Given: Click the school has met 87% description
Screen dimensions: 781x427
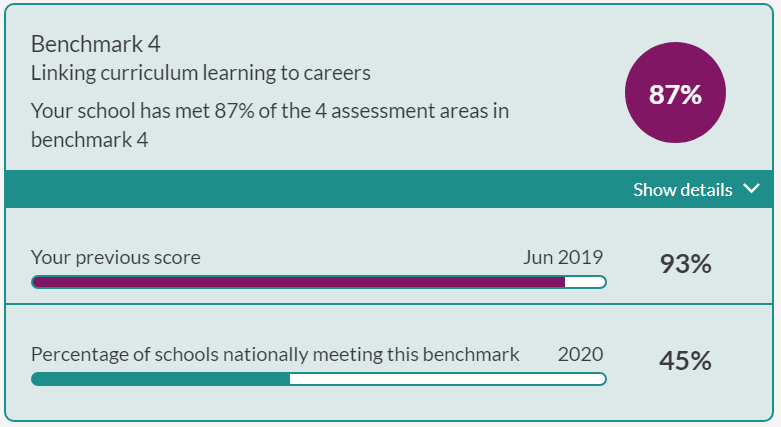Looking at the screenshot, I should coord(270,125).
